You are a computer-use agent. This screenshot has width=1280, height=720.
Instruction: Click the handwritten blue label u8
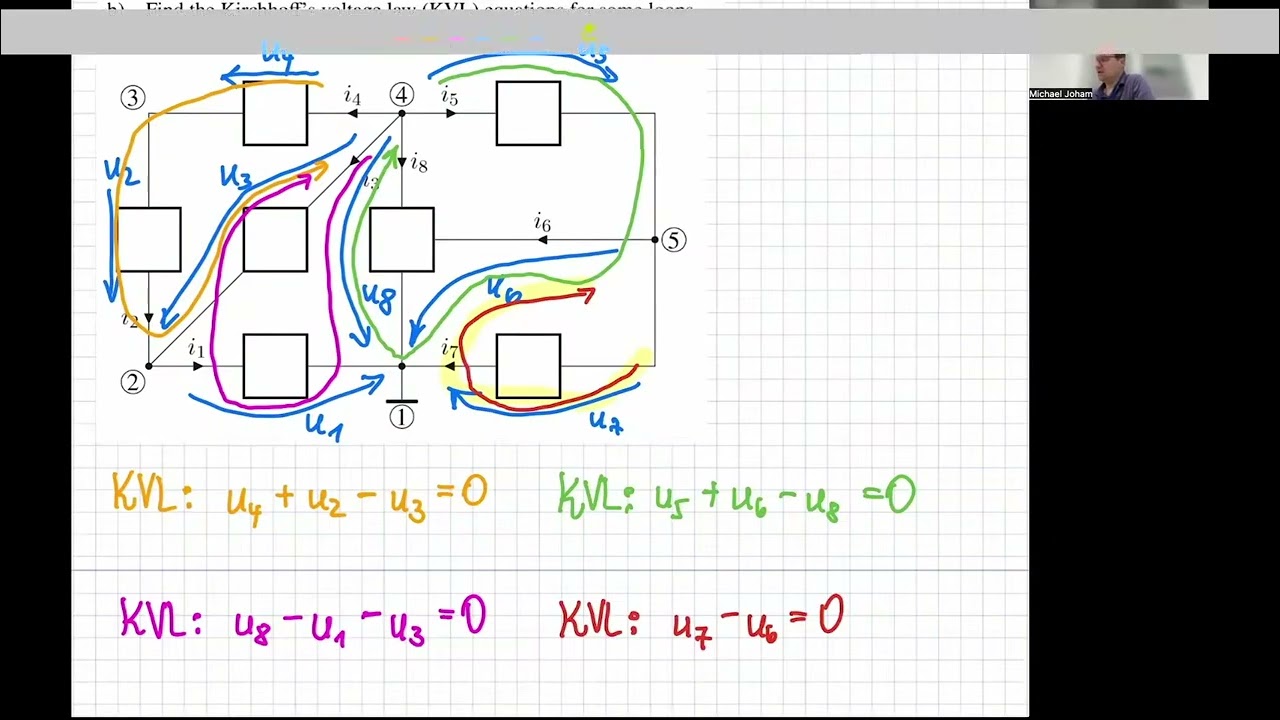click(378, 296)
